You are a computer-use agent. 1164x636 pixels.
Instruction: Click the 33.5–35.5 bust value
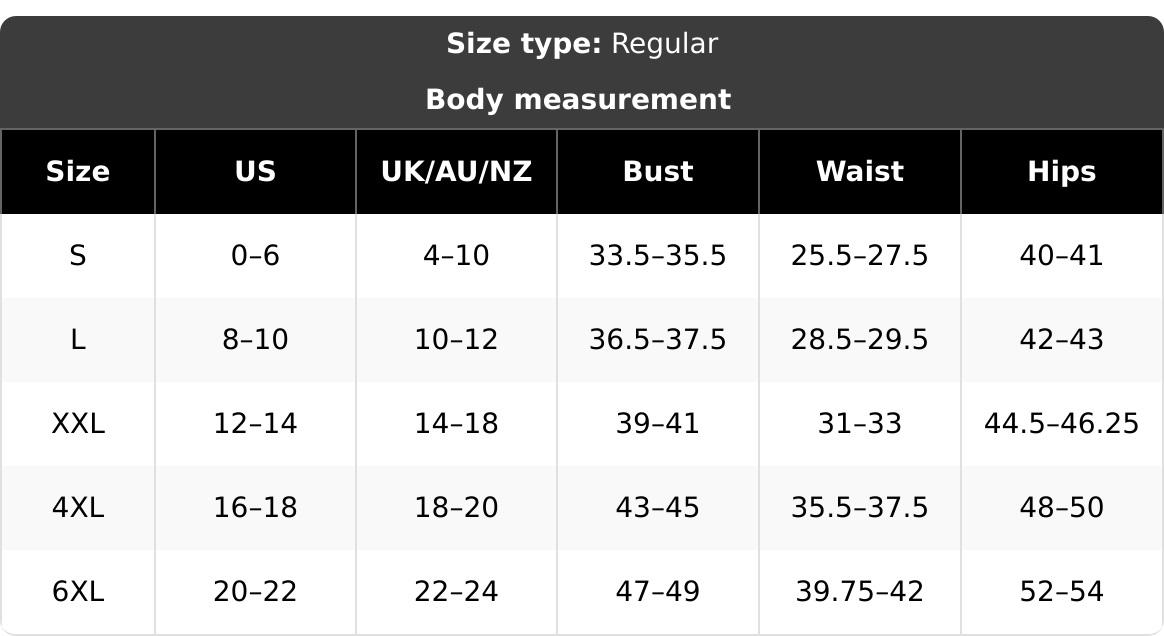coord(658,255)
